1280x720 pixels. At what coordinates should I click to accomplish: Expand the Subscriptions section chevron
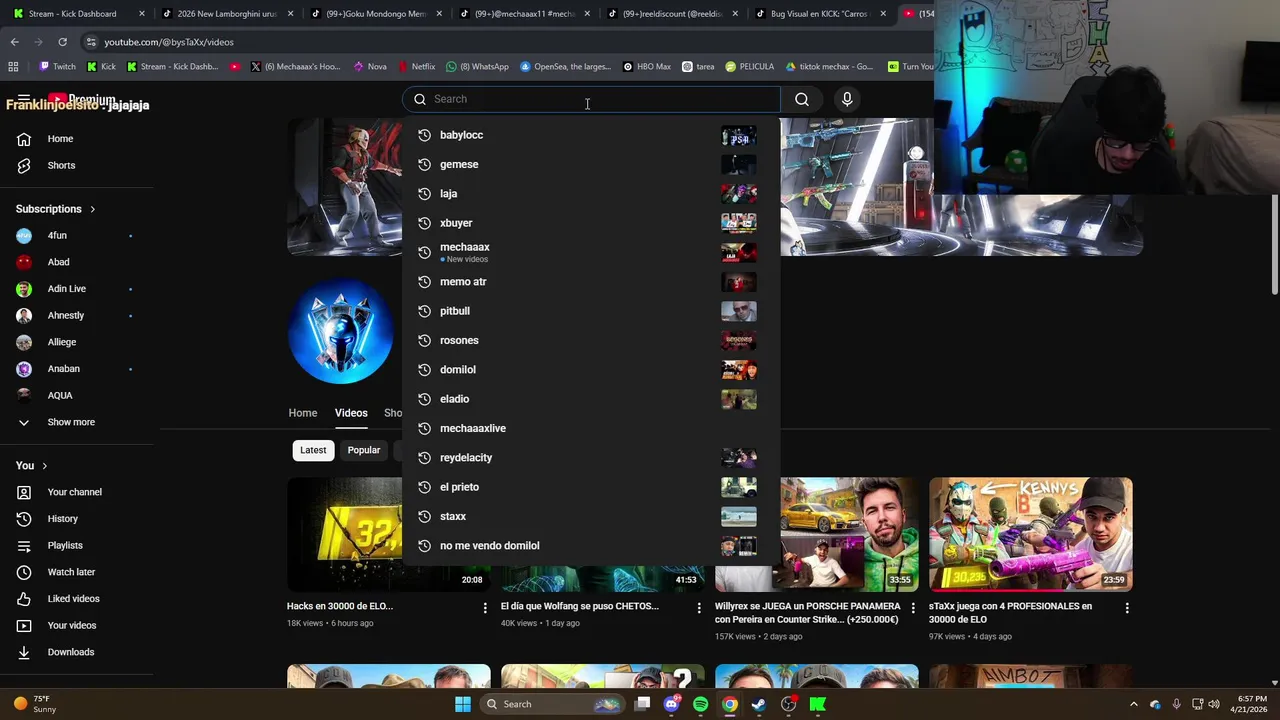92,209
